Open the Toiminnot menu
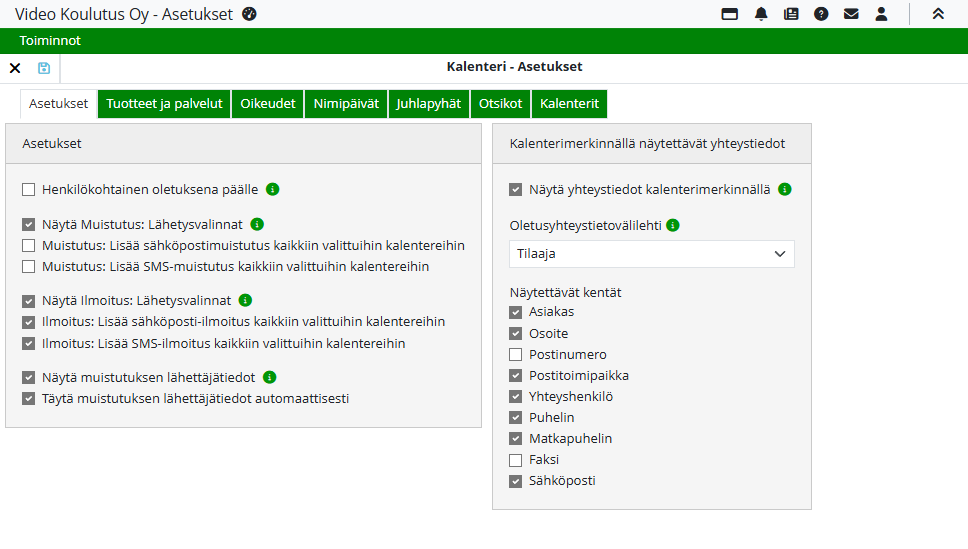This screenshot has height=549, width=968. pos(50,41)
